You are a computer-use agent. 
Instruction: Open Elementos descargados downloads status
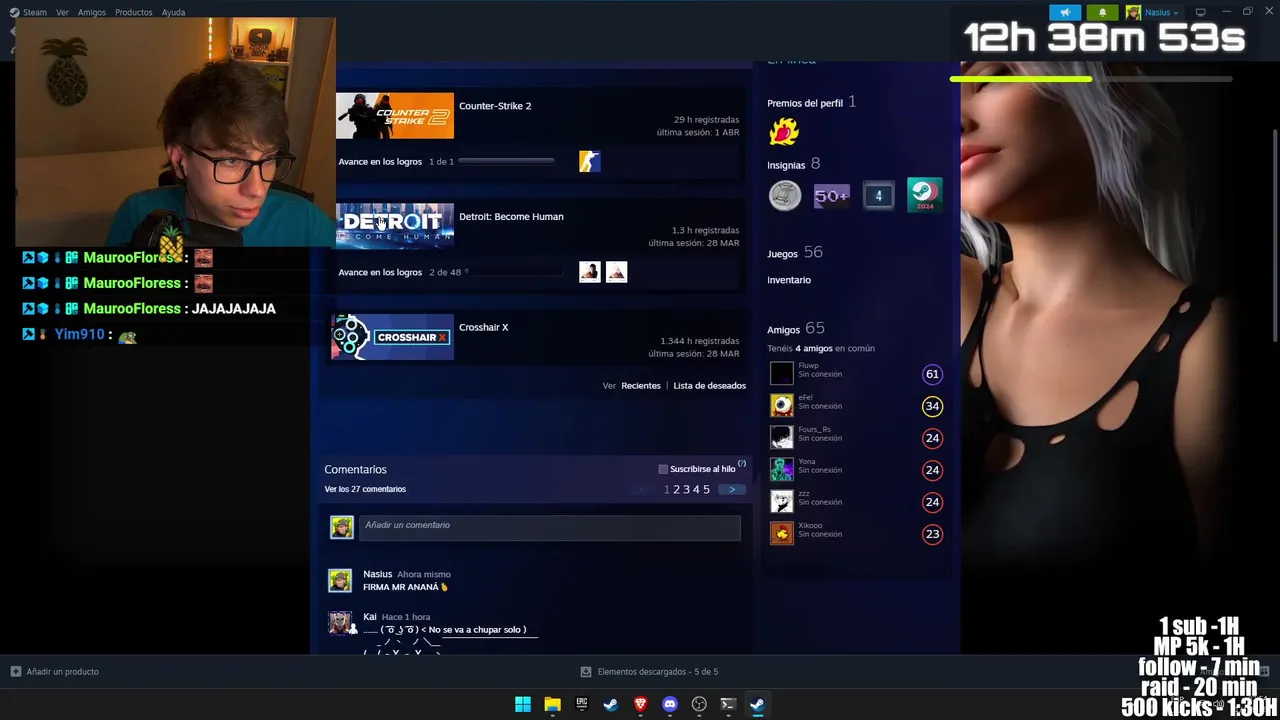click(649, 672)
